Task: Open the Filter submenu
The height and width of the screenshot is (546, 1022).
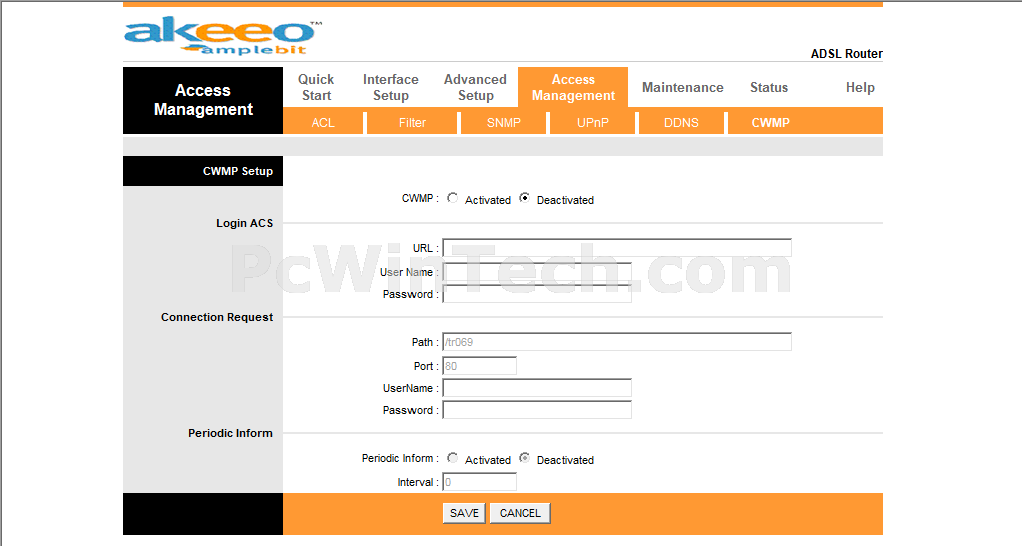Action: point(412,122)
